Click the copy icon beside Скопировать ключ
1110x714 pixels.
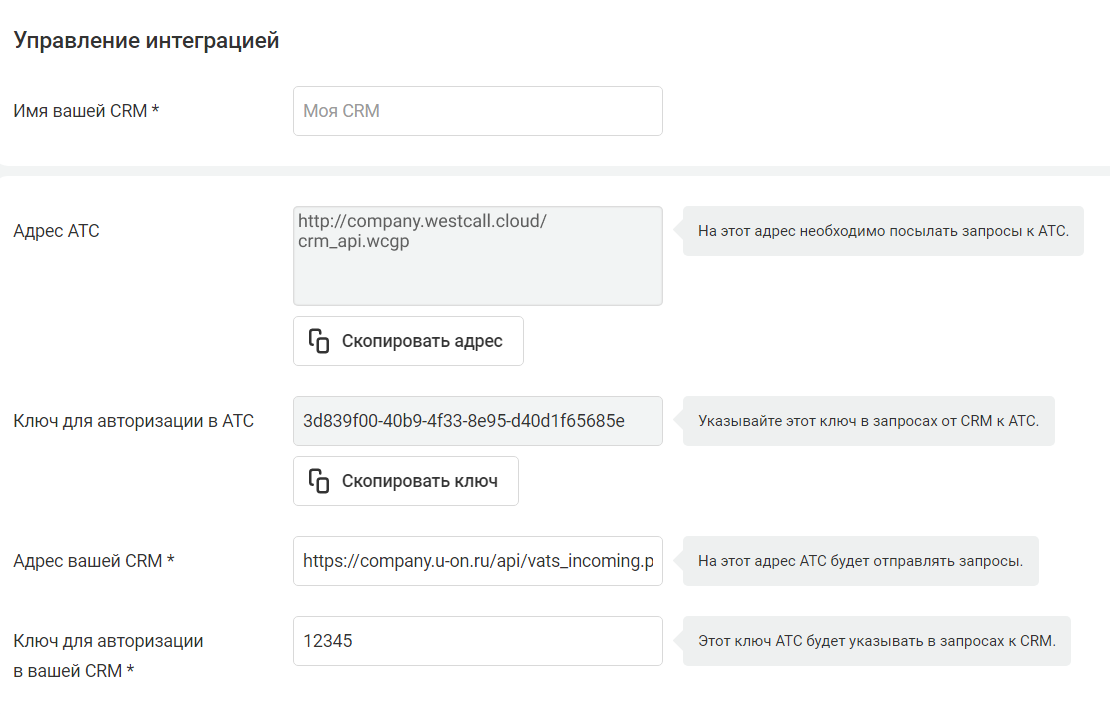pyautogui.click(x=319, y=481)
